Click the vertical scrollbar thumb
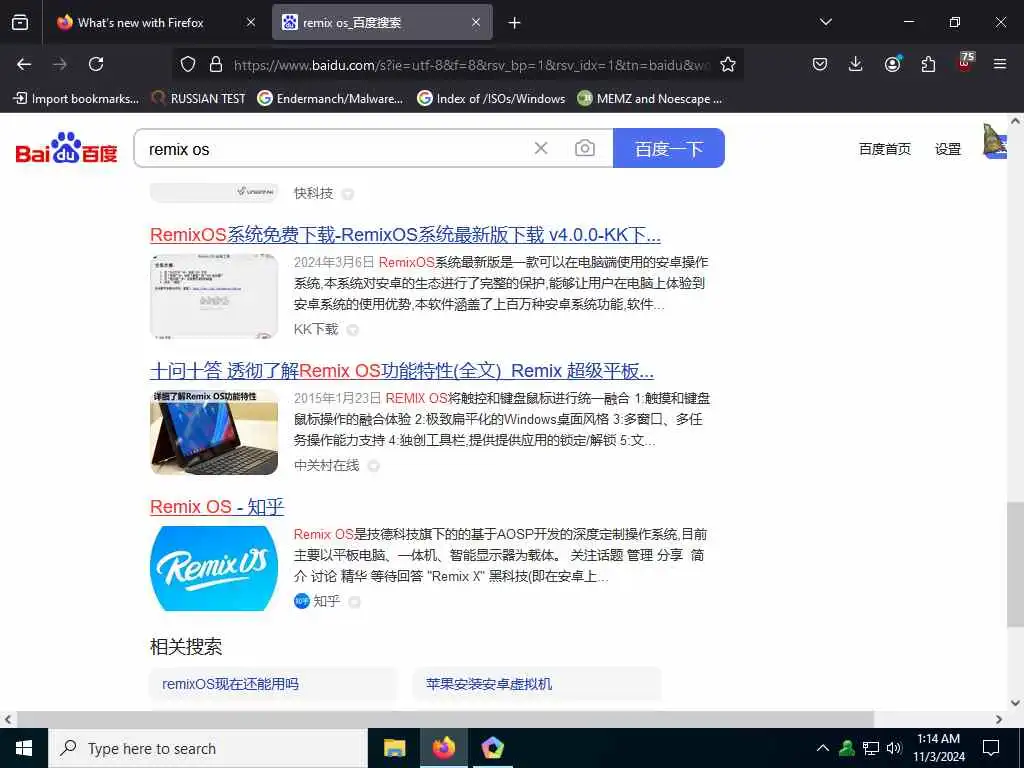This screenshot has width=1024, height=768. coord(1016,564)
